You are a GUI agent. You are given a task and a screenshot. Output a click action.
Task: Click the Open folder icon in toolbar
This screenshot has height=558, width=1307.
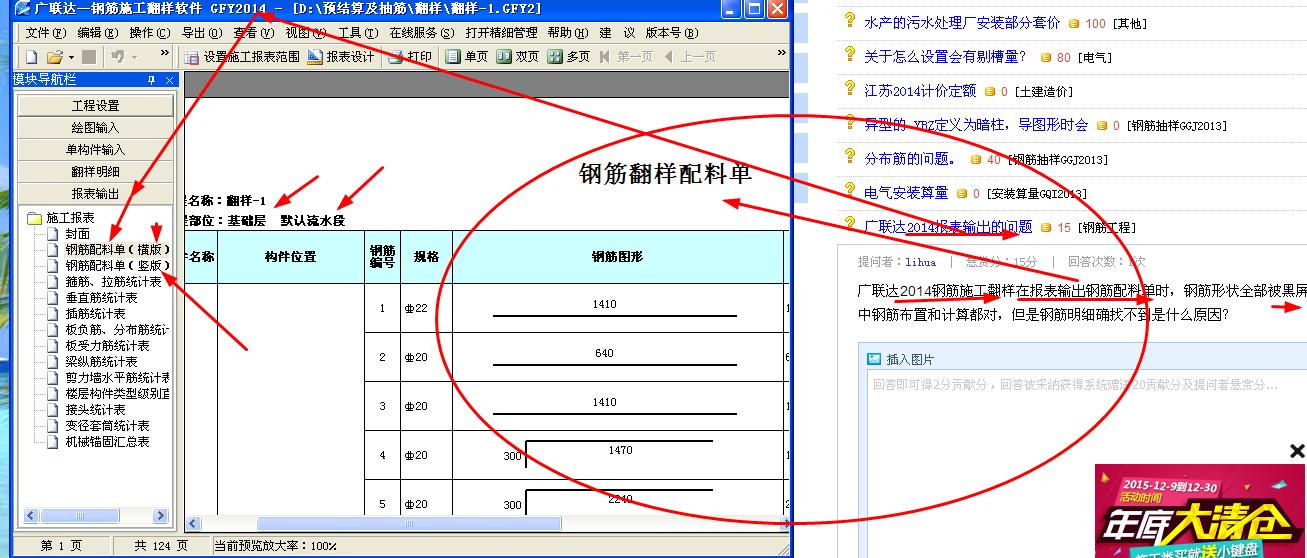[x=55, y=57]
